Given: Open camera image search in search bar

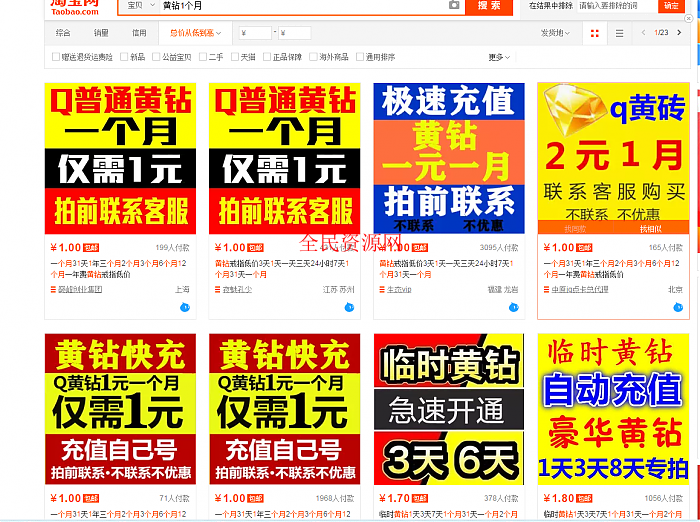Looking at the screenshot, I should tap(454, 5).
